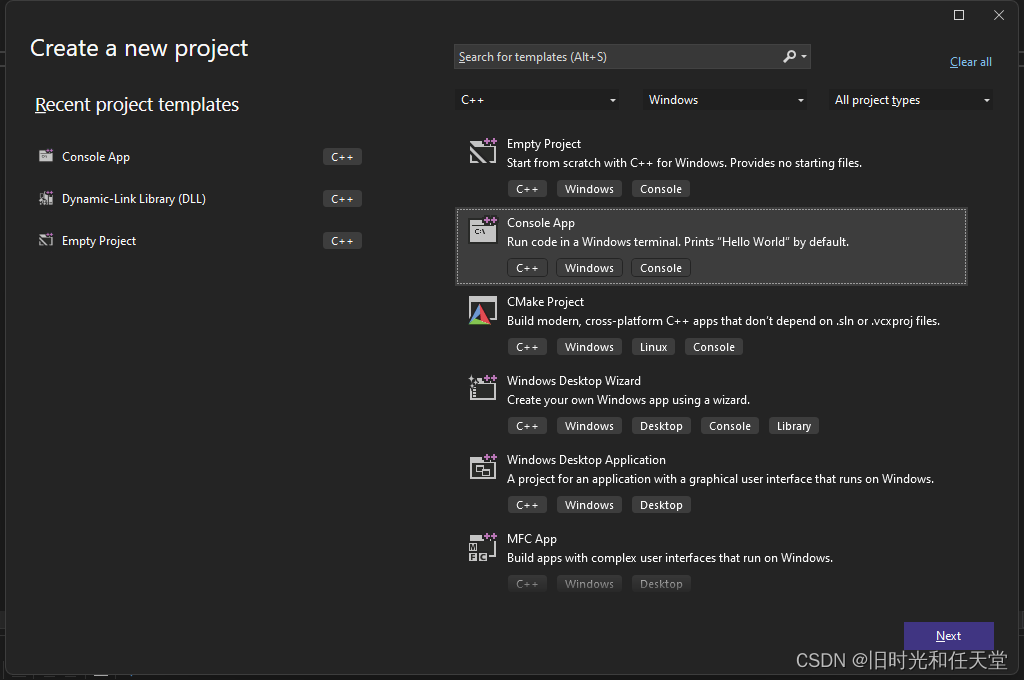Click Console tag under Console App template
The width and height of the screenshot is (1024, 680).
(661, 268)
